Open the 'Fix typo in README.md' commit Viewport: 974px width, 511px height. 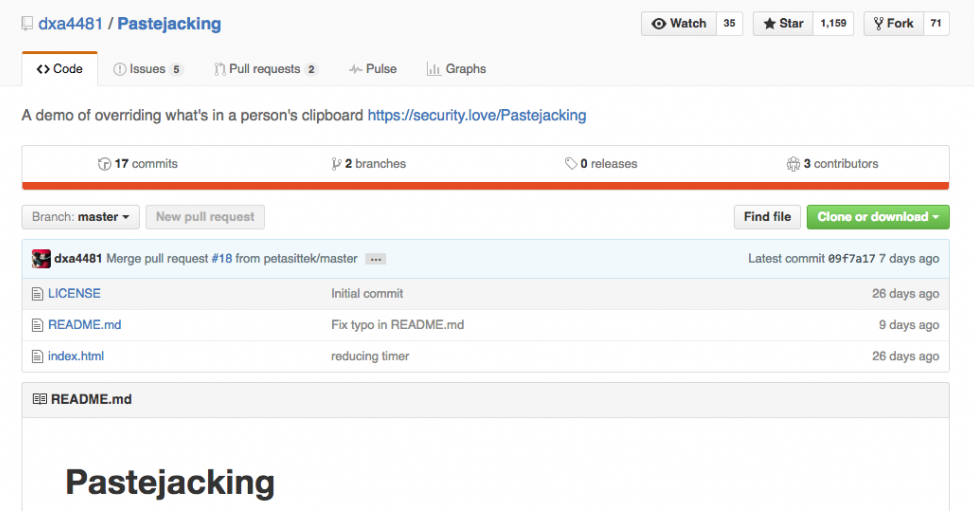398,325
